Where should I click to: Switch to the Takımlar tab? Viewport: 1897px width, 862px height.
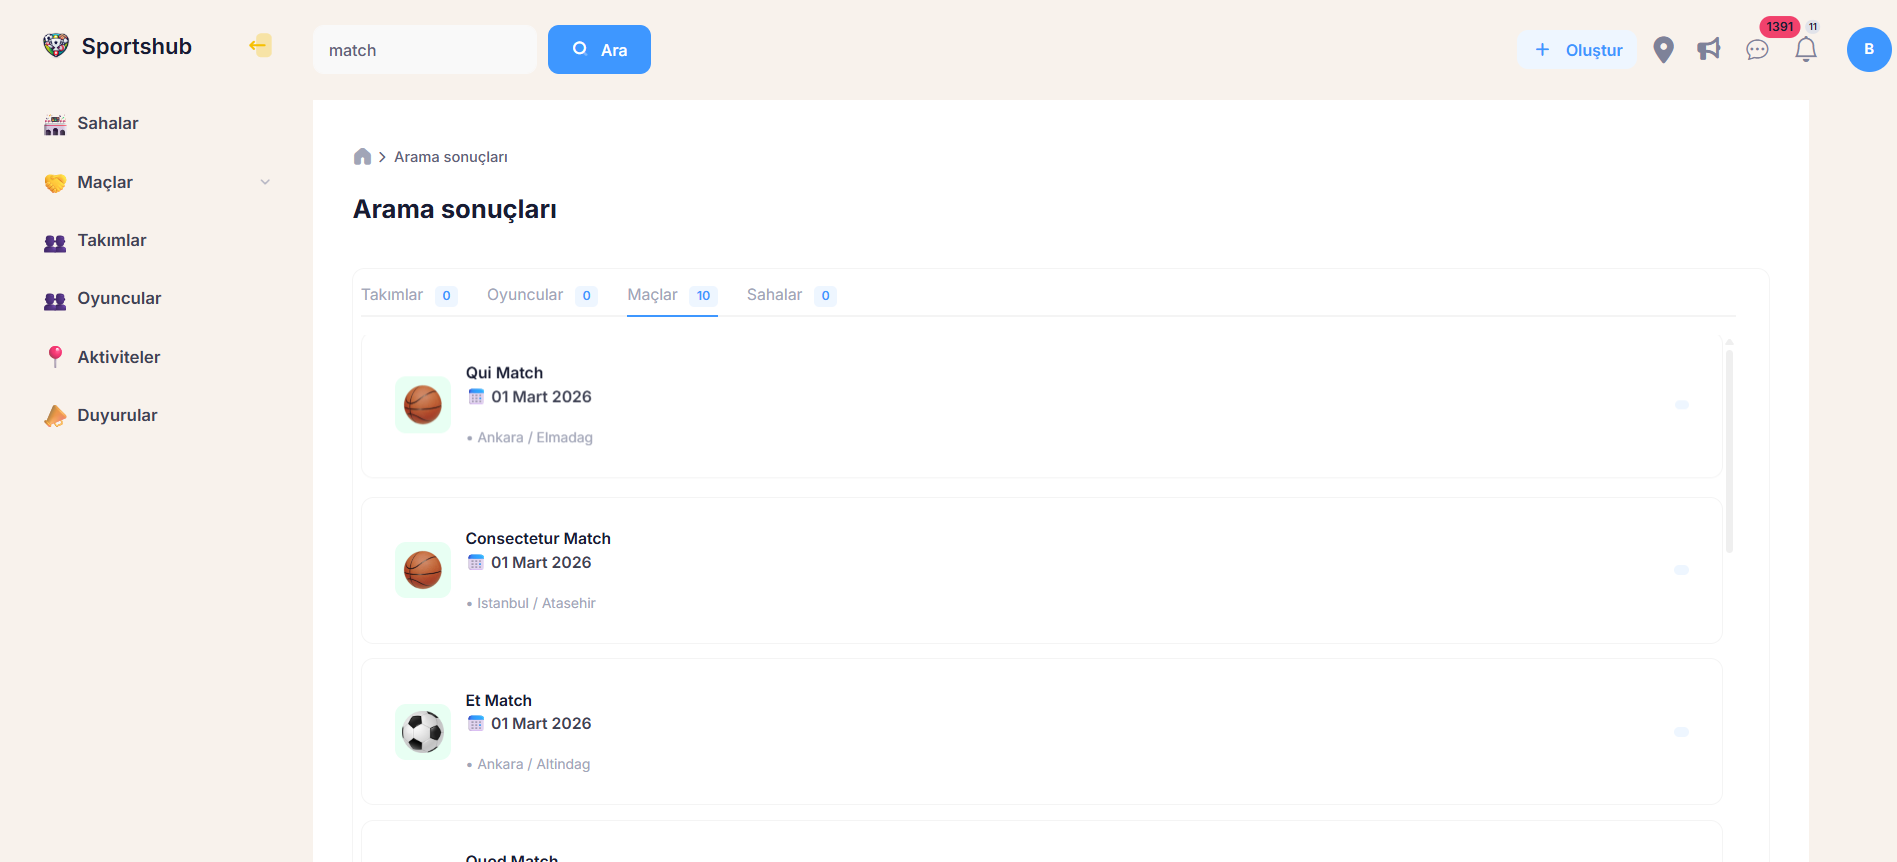392,295
